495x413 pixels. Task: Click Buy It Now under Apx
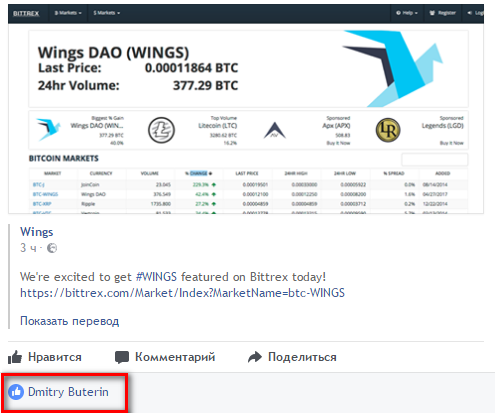click(338, 143)
